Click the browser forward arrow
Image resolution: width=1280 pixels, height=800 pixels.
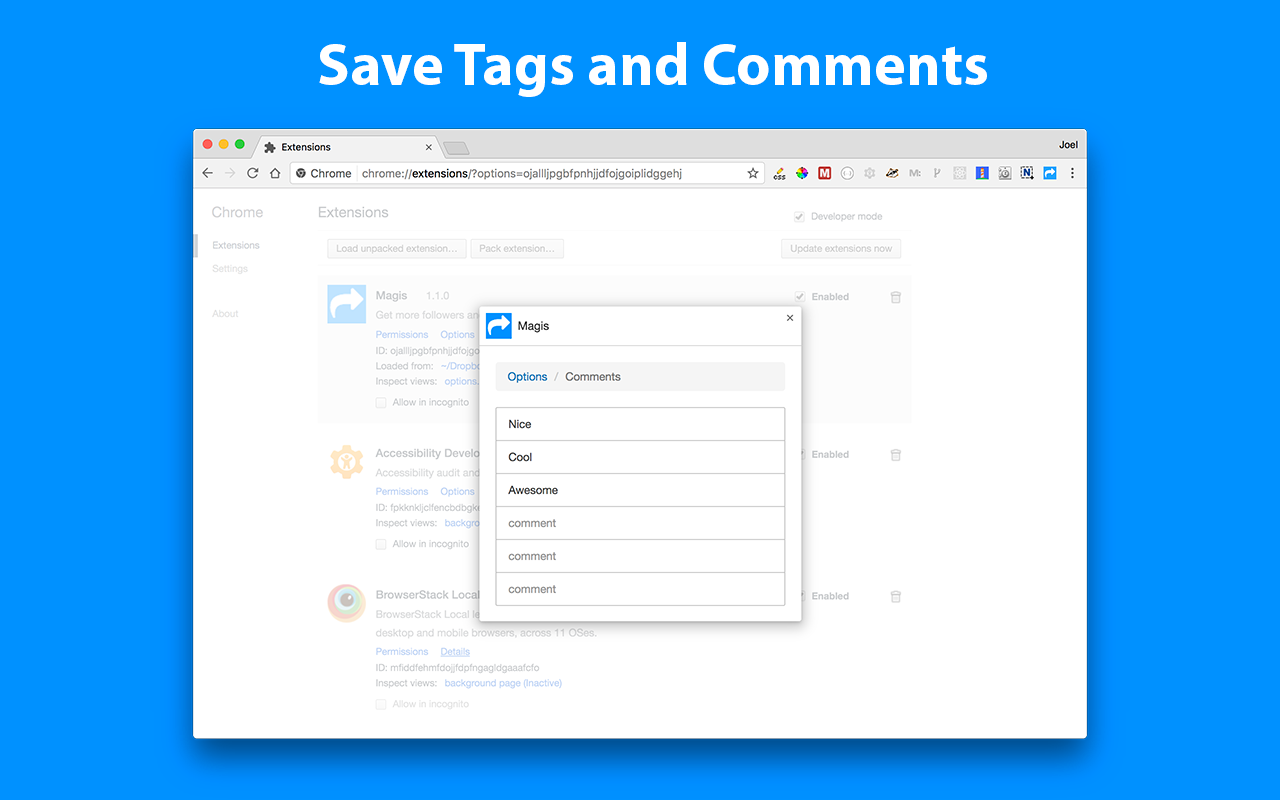[230, 173]
